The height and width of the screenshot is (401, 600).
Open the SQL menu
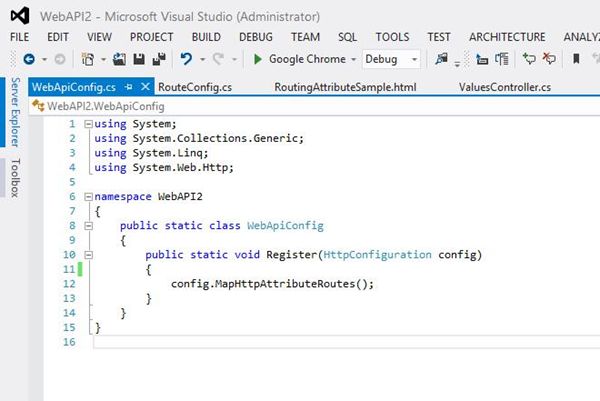click(347, 37)
